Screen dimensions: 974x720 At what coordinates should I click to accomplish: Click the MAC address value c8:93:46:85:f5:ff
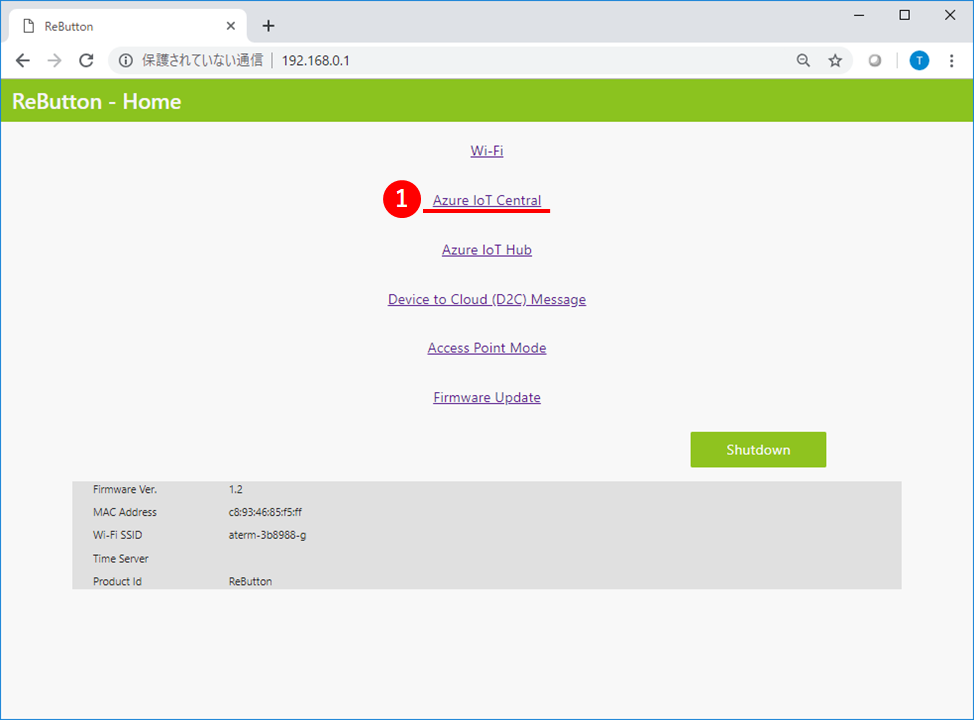coord(265,512)
